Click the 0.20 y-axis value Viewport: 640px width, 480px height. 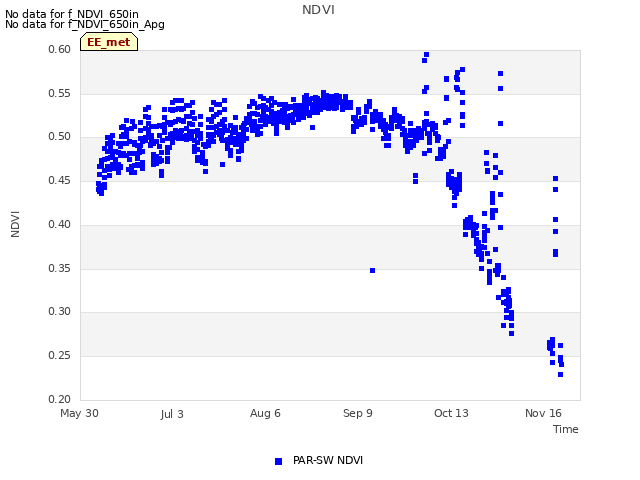[x=59, y=399]
